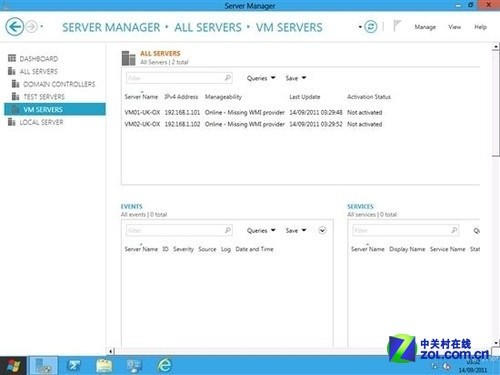The width and height of the screenshot is (500, 375).
Task: Sort services by Service Name column
Action: pos(447,249)
